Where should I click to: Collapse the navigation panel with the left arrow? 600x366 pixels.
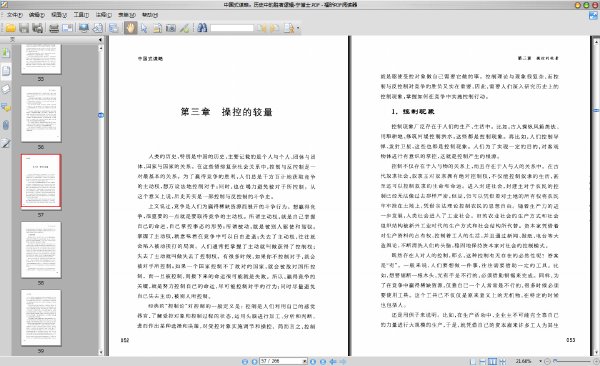(x=100, y=39)
